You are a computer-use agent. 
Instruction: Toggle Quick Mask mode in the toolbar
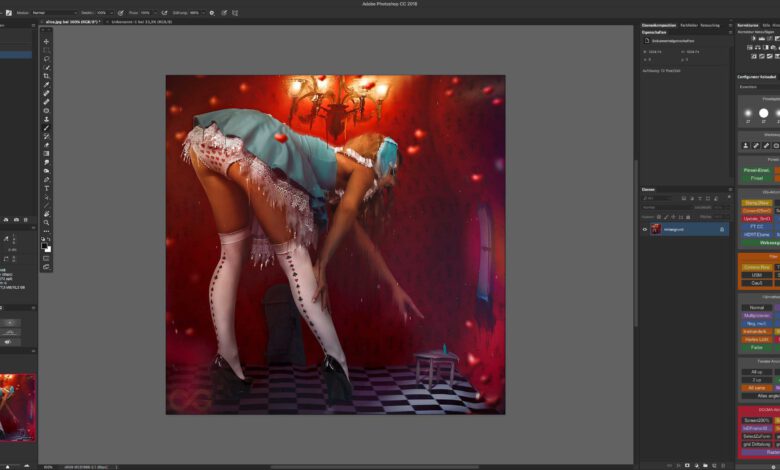pyautogui.click(x=46, y=258)
